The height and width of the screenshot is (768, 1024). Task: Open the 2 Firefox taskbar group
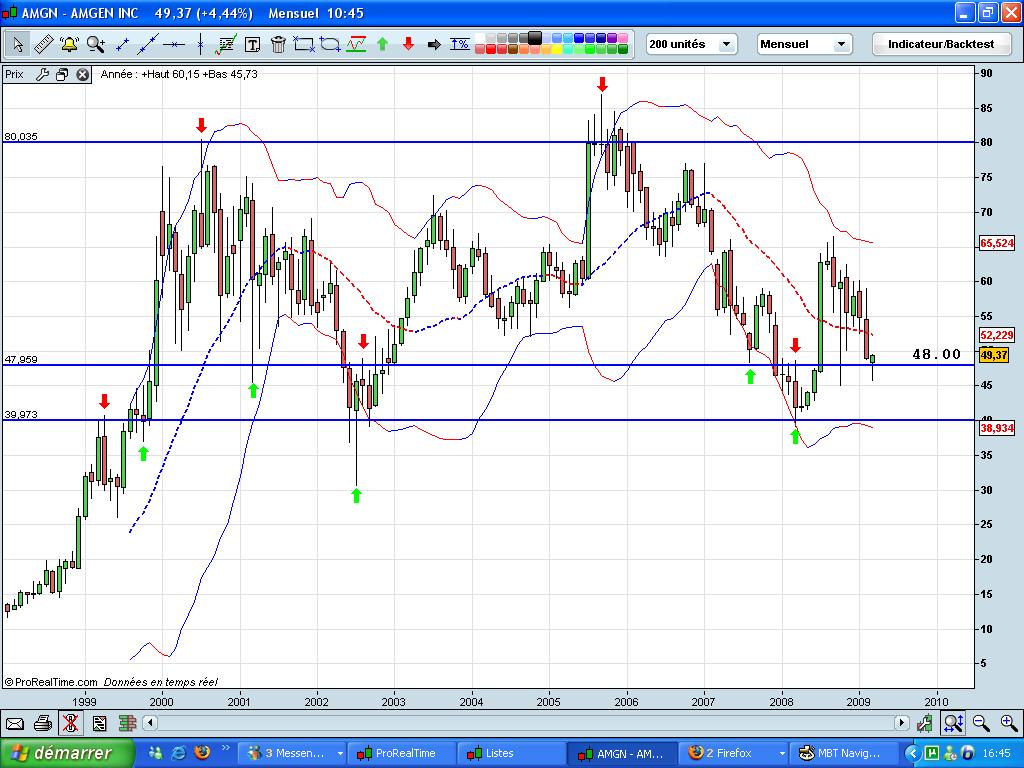pyautogui.click(x=733, y=753)
